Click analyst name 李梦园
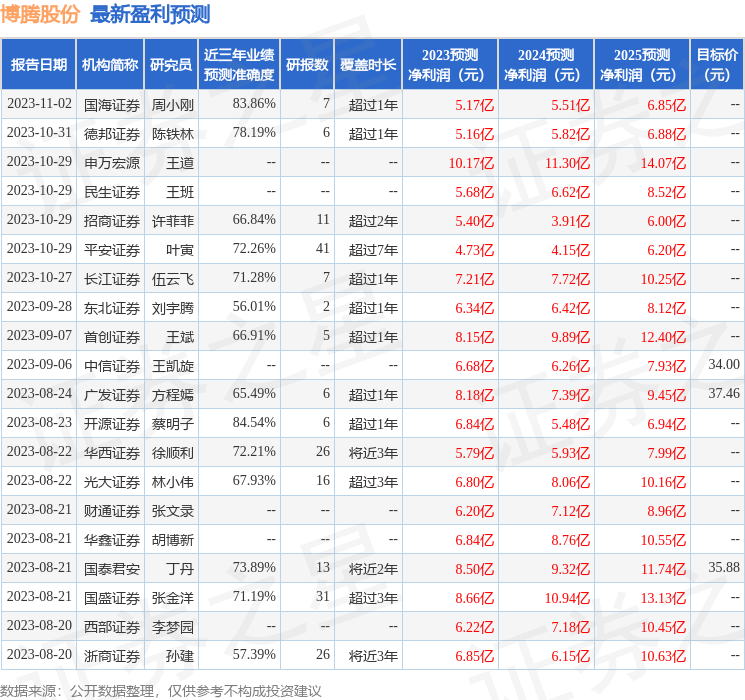Screen dimensions: 745x700 point(172,627)
